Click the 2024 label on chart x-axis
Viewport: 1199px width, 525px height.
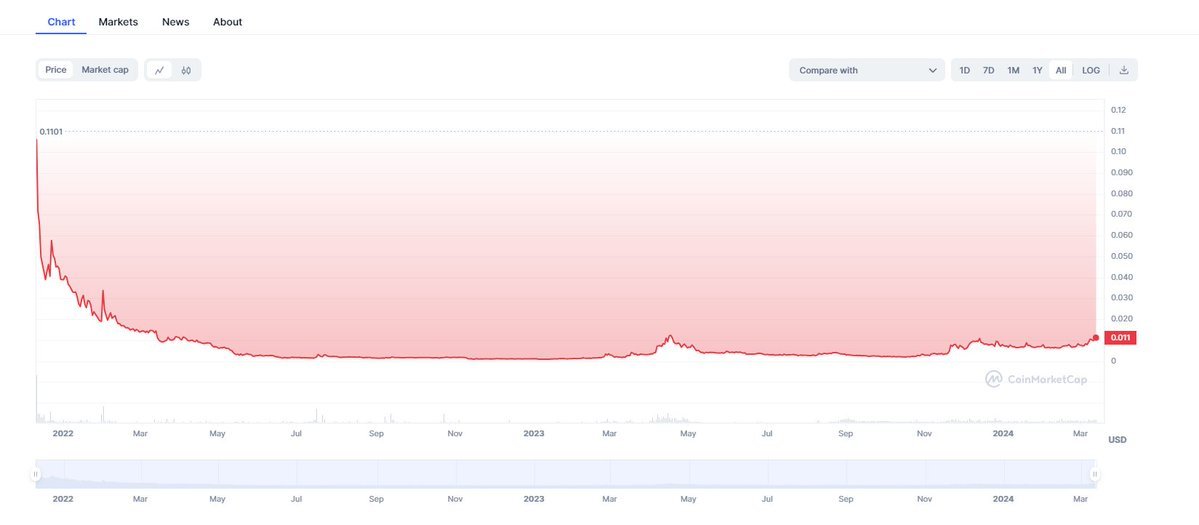point(1002,433)
